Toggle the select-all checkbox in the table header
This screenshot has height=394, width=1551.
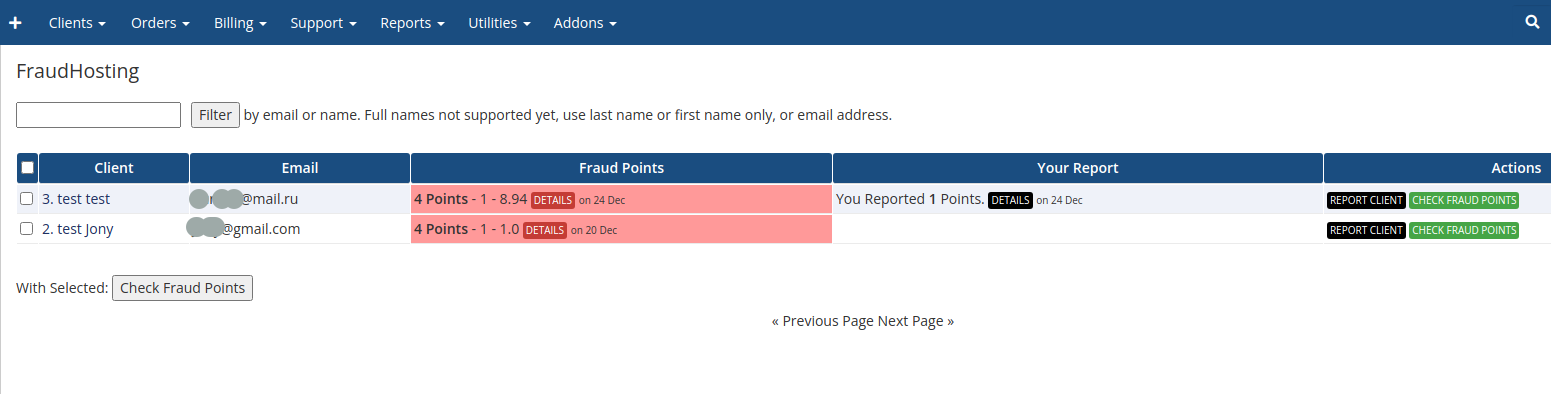pyautogui.click(x=27, y=168)
